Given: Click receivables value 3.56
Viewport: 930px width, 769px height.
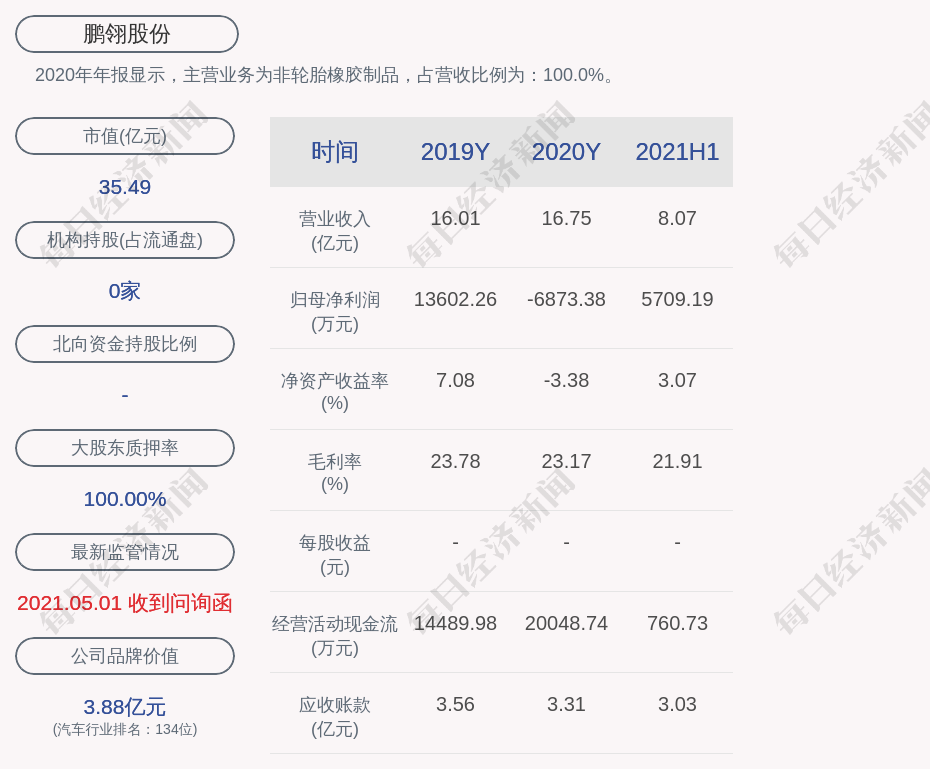Looking at the screenshot, I should 455,704.
